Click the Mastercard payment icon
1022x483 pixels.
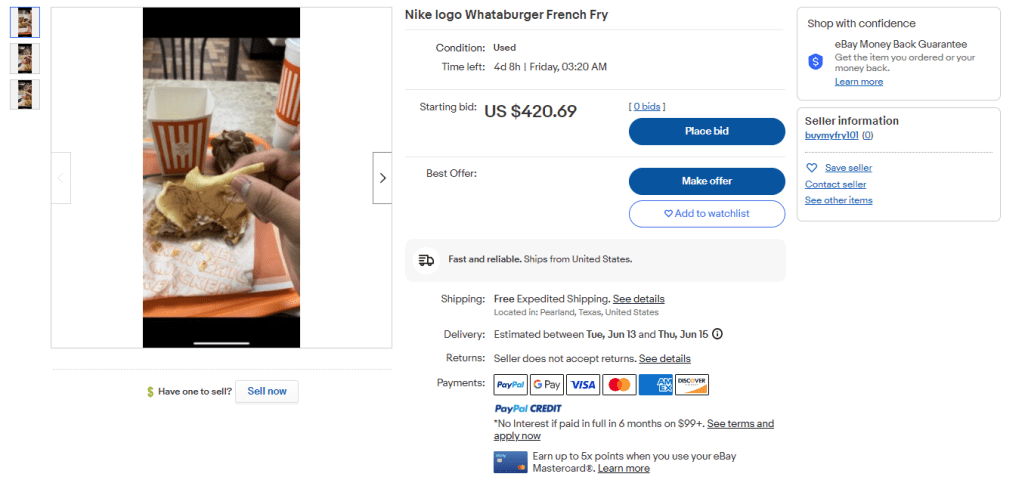pos(619,385)
